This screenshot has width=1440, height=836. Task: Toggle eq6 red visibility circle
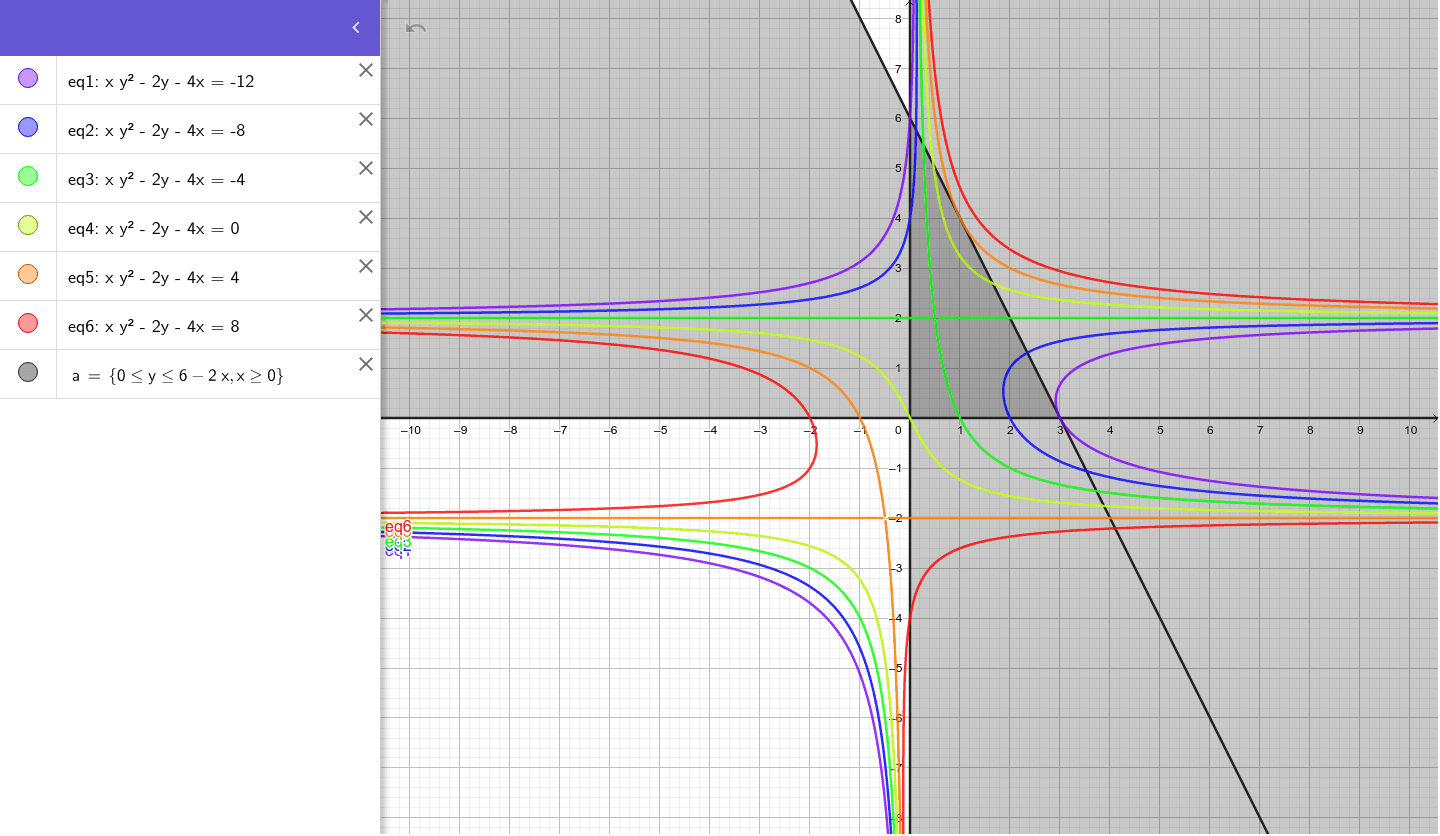28,323
